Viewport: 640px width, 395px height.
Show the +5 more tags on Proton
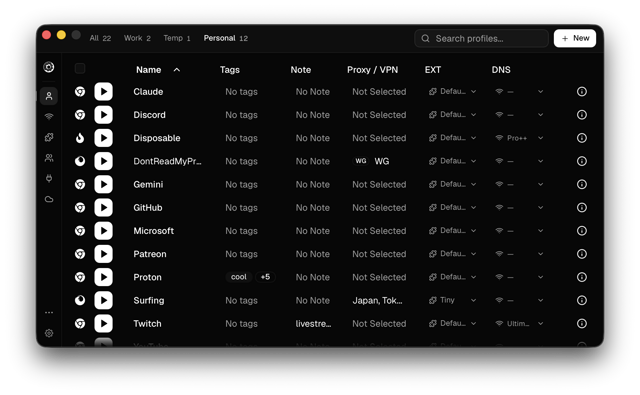[x=265, y=277]
